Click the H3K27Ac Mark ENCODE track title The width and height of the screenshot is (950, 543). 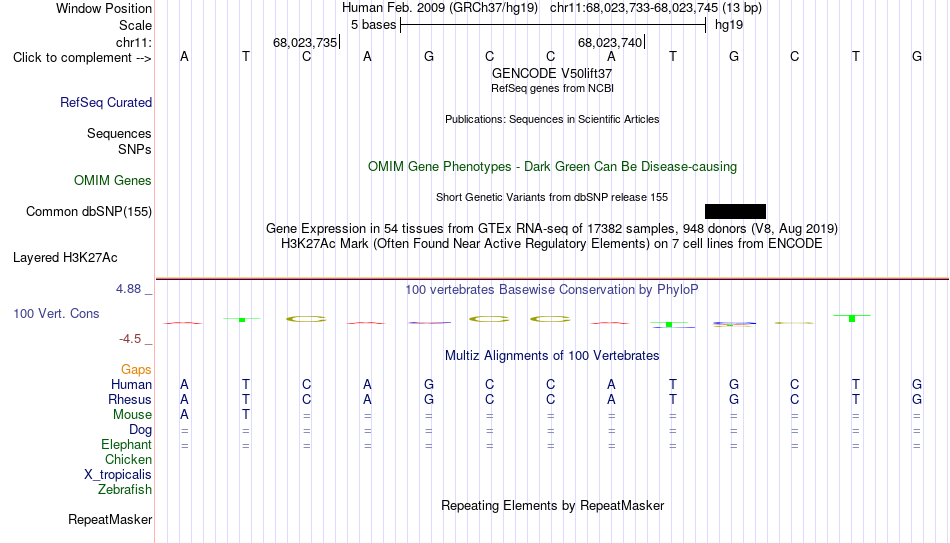click(x=552, y=244)
